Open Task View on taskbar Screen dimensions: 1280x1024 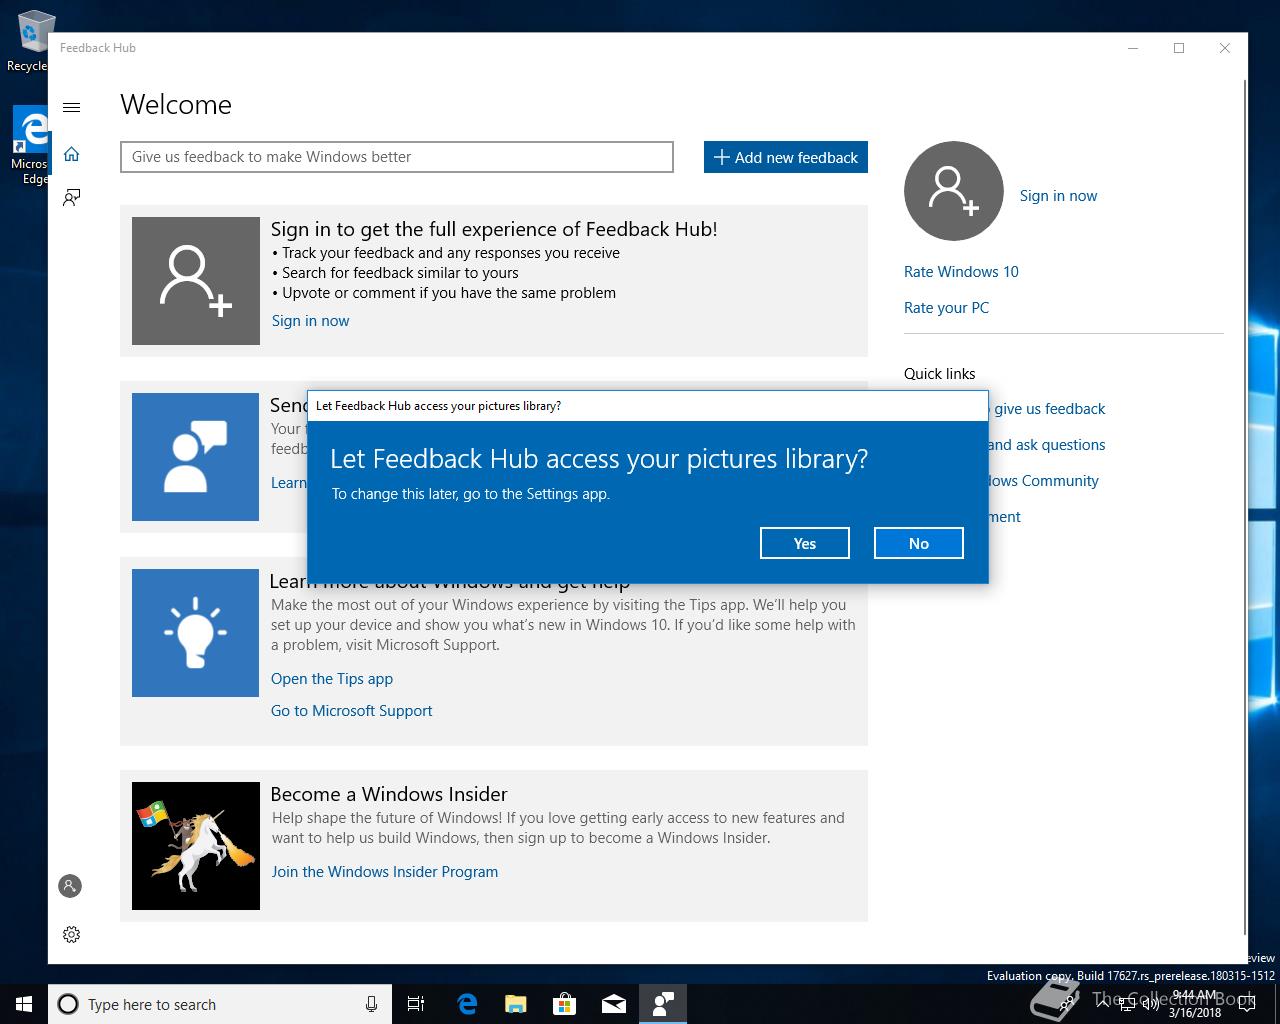click(416, 1004)
